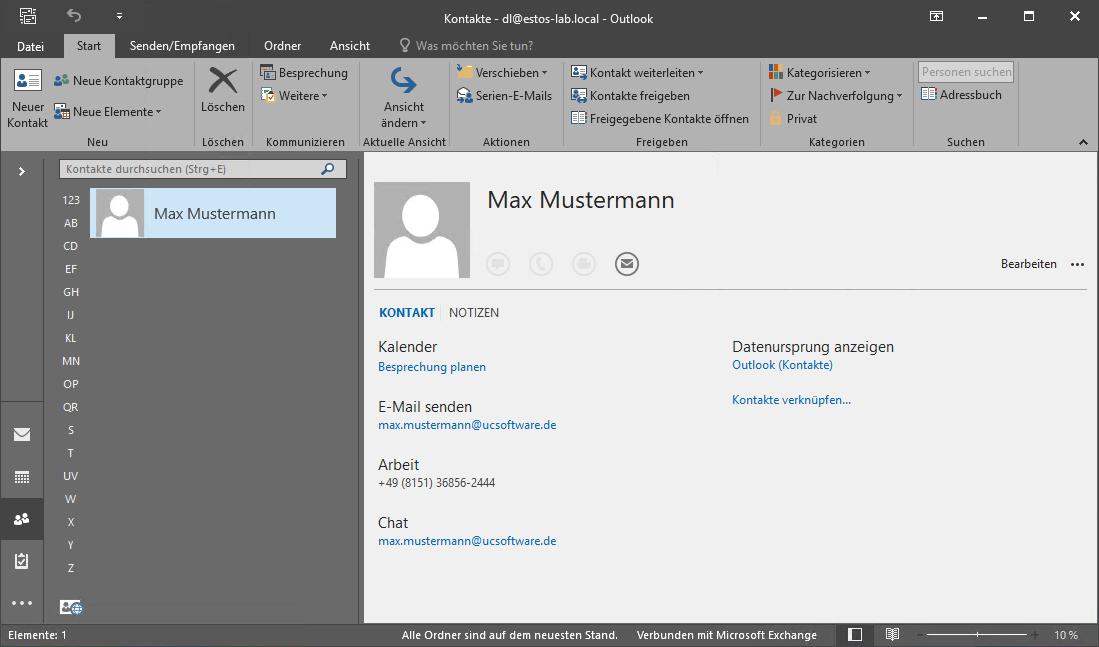Image resolution: width=1099 pixels, height=647 pixels.
Task: Switch to the NOTIZEN tab
Action: click(x=473, y=313)
